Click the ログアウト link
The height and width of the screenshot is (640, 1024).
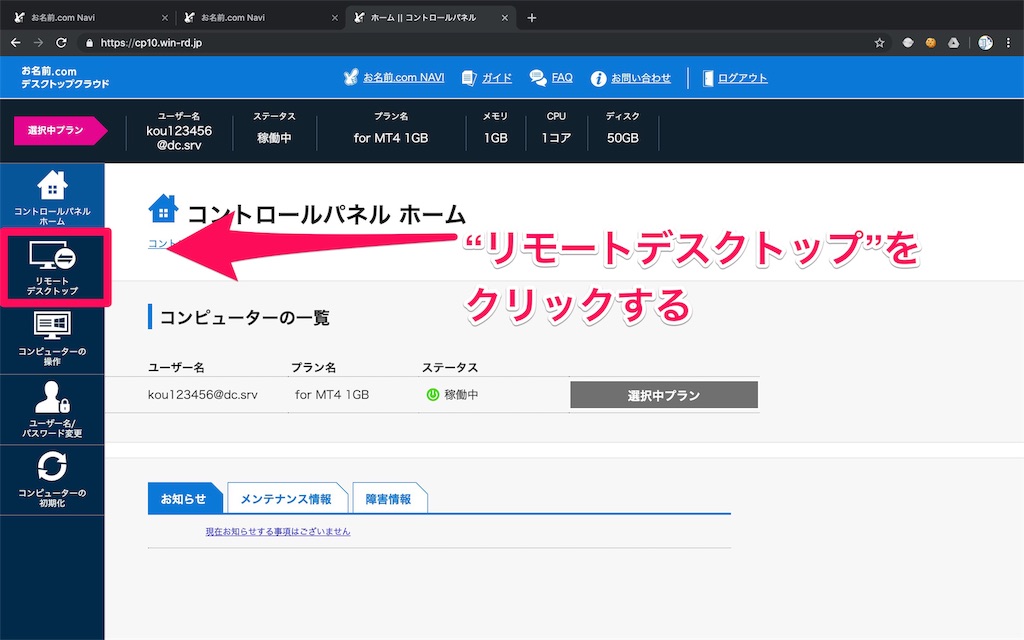click(x=741, y=77)
